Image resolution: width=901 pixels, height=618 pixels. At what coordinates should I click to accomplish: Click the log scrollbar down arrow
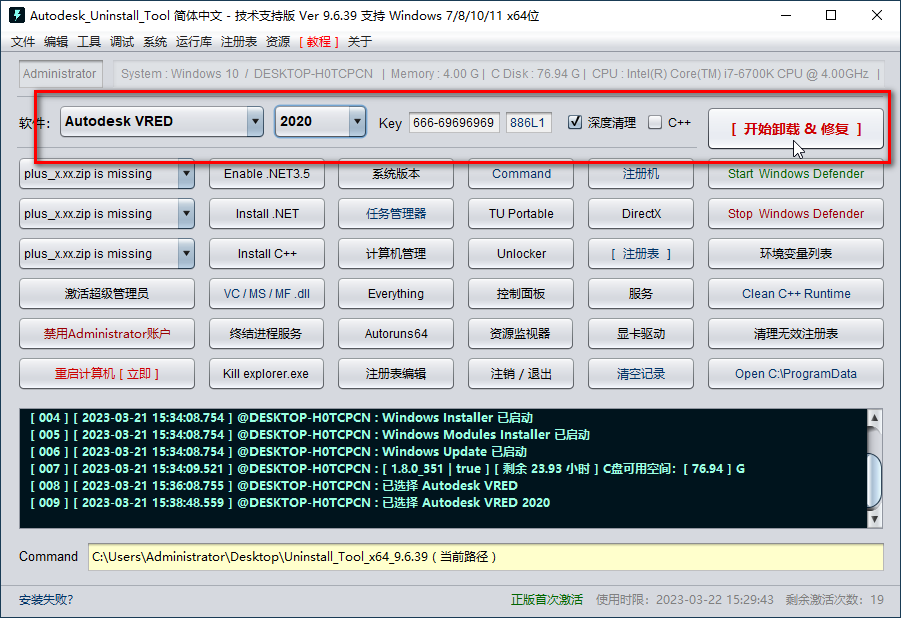[x=875, y=519]
